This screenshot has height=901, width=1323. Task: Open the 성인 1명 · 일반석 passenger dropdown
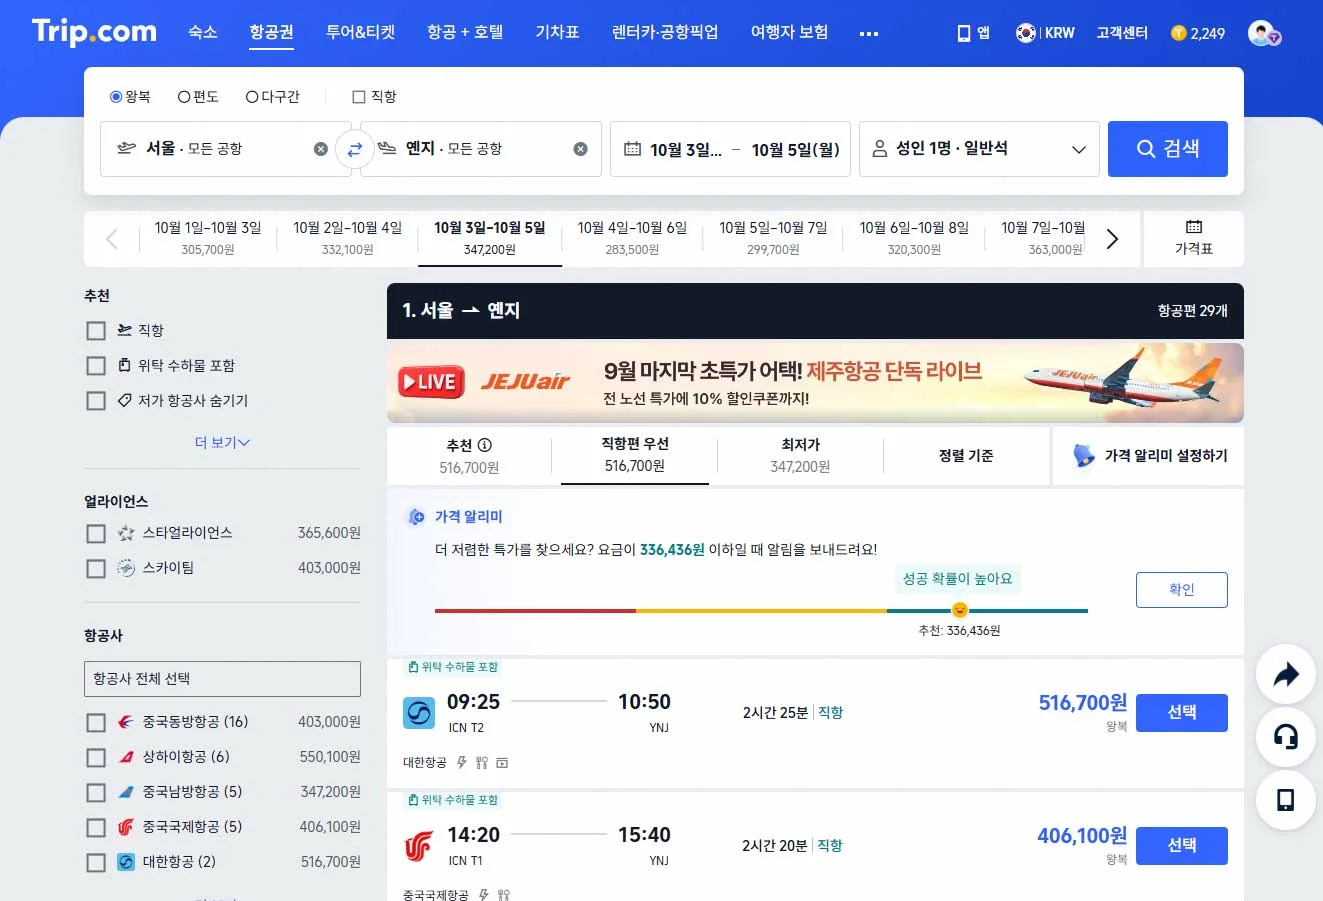(x=979, y=149)
